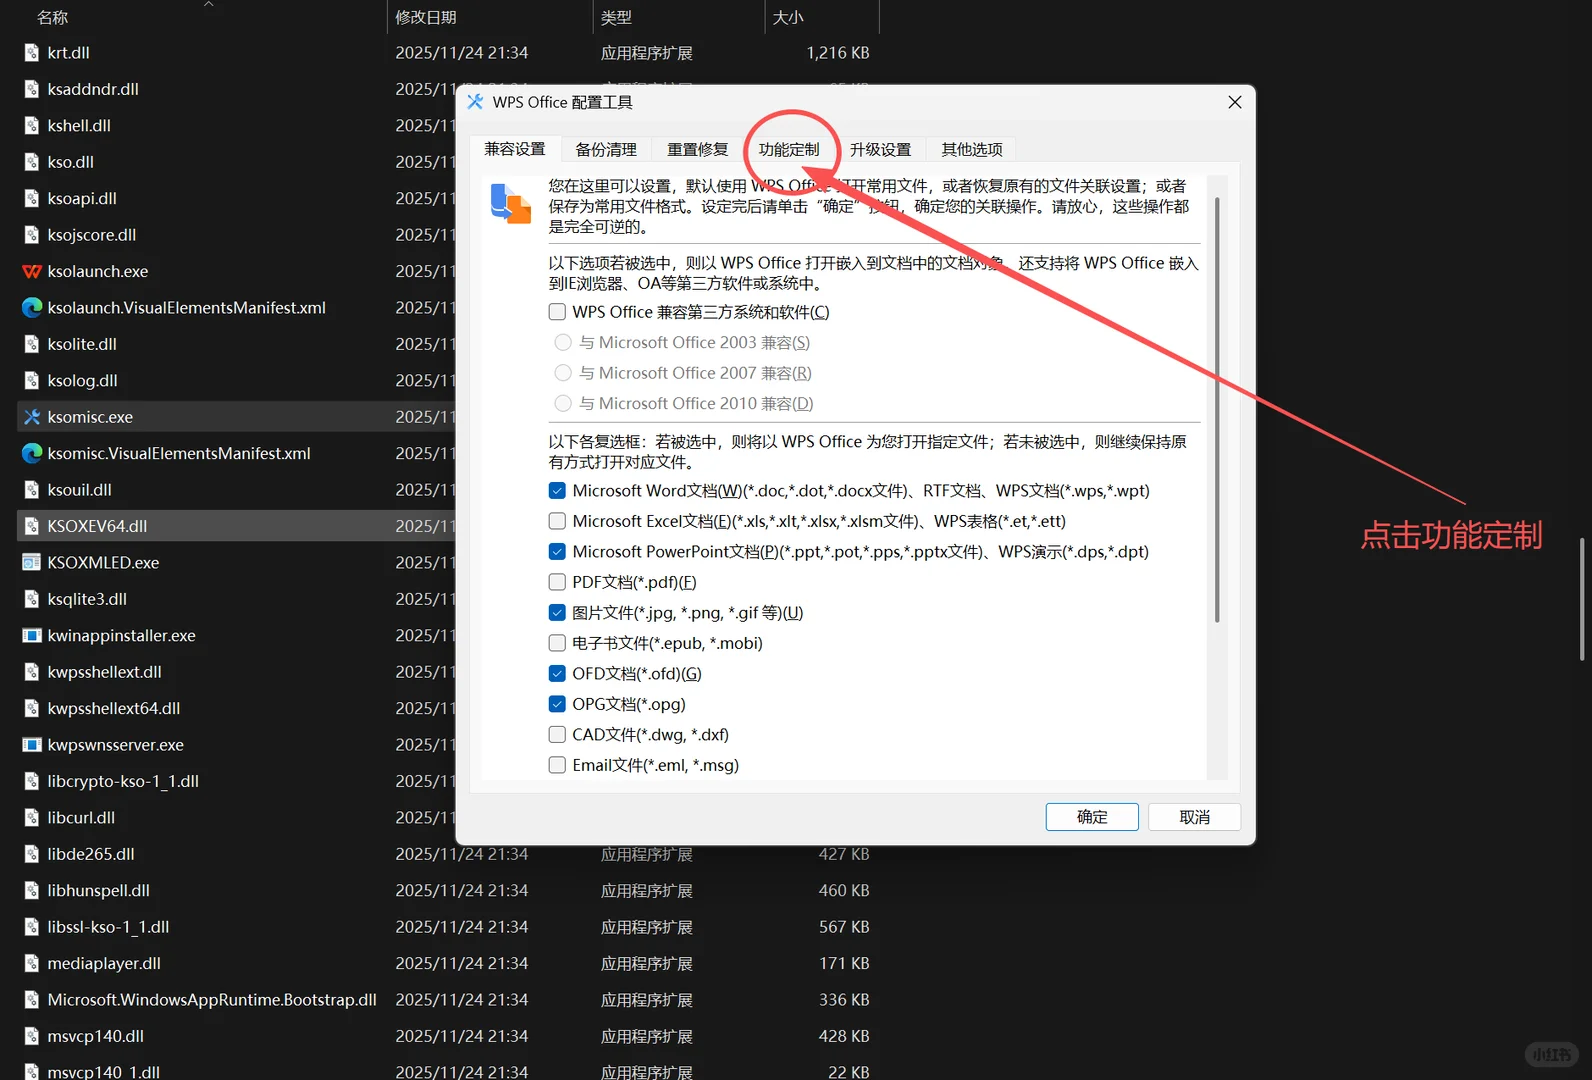Click the dialog's vertical scrollbar thumb
The image size is (1592, 1080).
(x=1217, y=409)
